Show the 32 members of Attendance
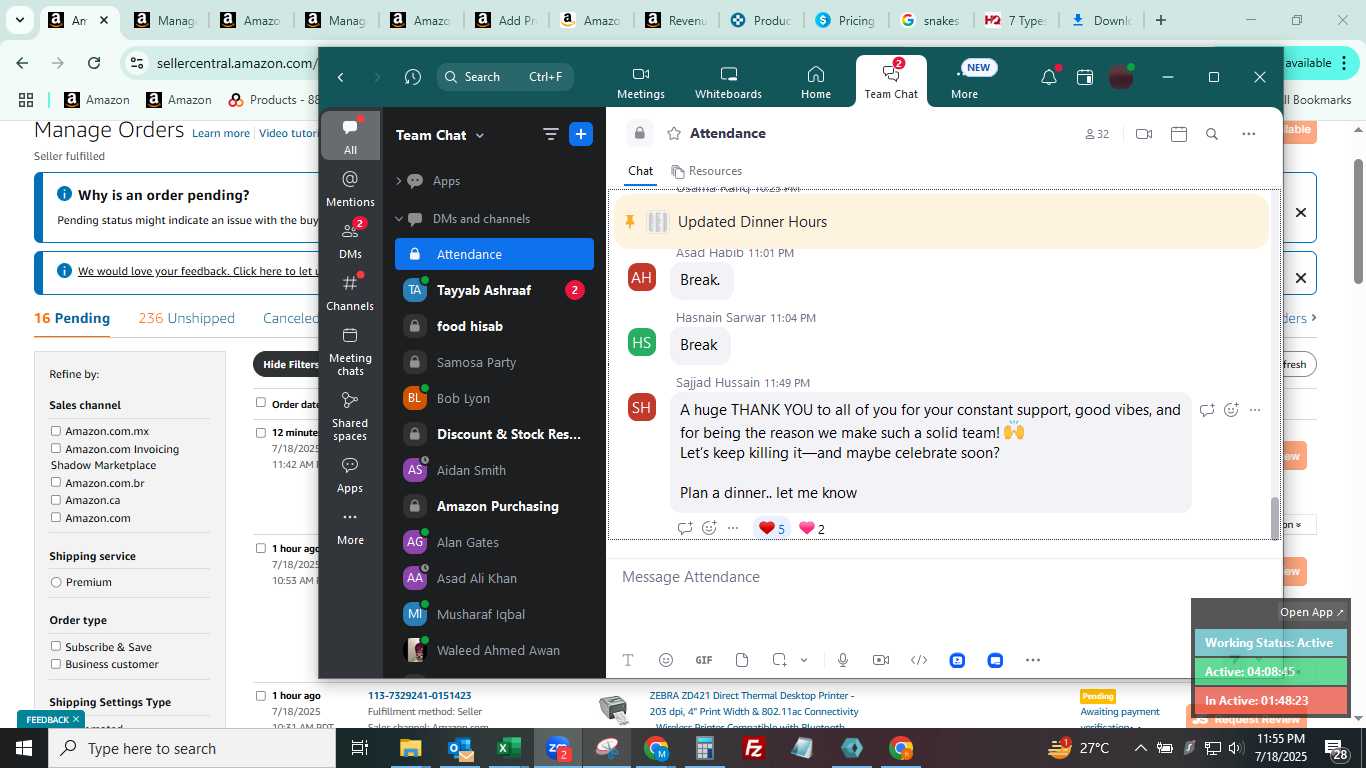The image size is (1366, 768). pos(1097,134)
